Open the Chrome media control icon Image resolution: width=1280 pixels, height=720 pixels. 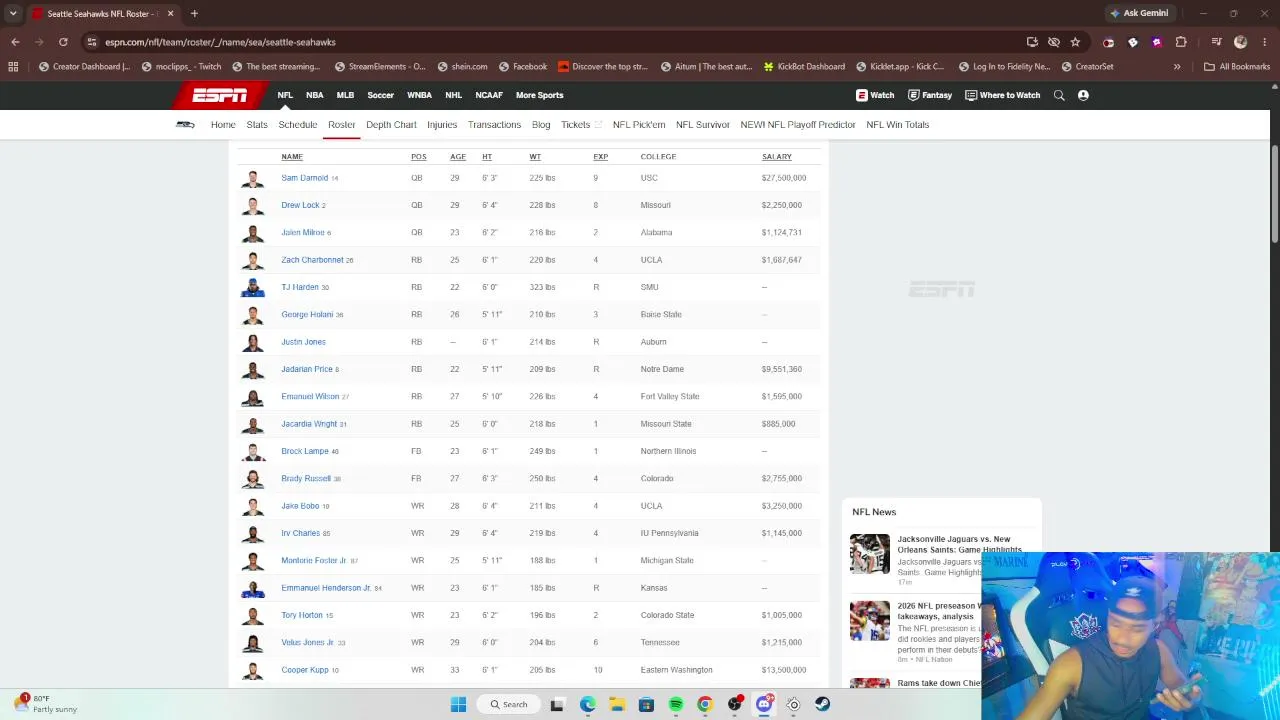pos(1216,42)
